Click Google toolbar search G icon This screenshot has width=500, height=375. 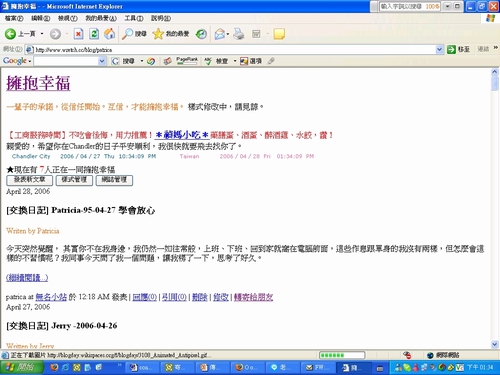(115, 61)
